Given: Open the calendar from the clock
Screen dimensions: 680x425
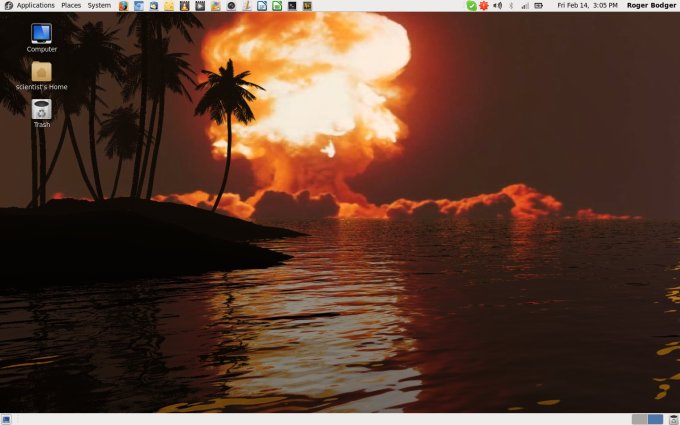Looking at the screenshot, I should [587, 6].
